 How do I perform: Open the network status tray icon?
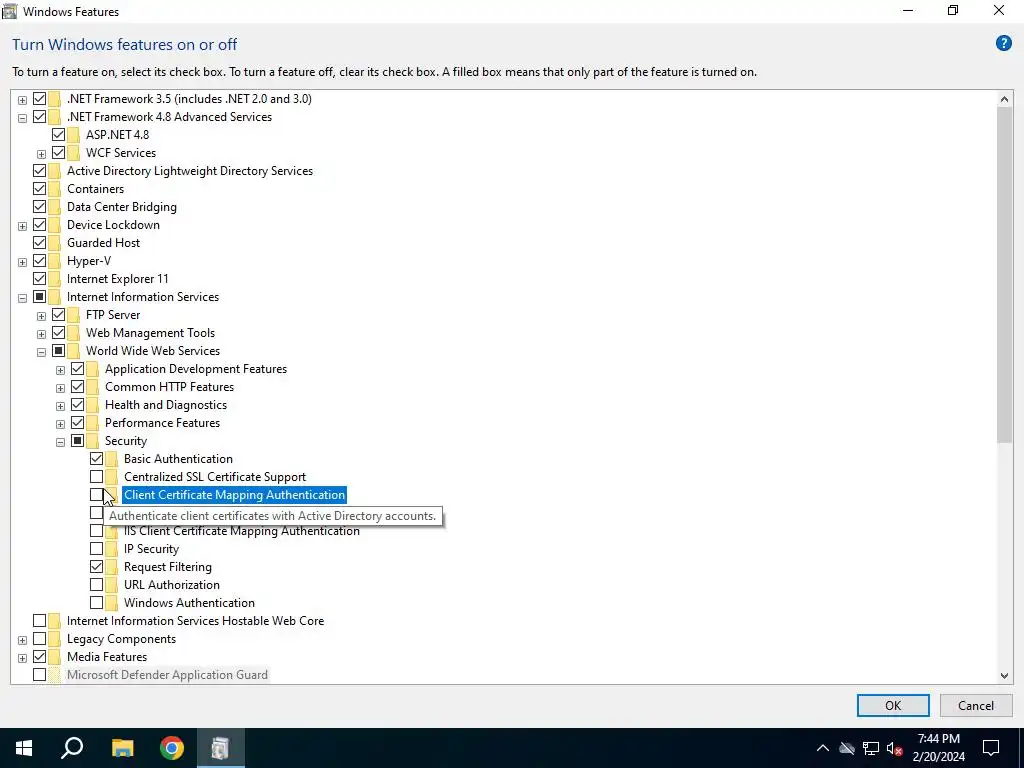pos(871,748)
